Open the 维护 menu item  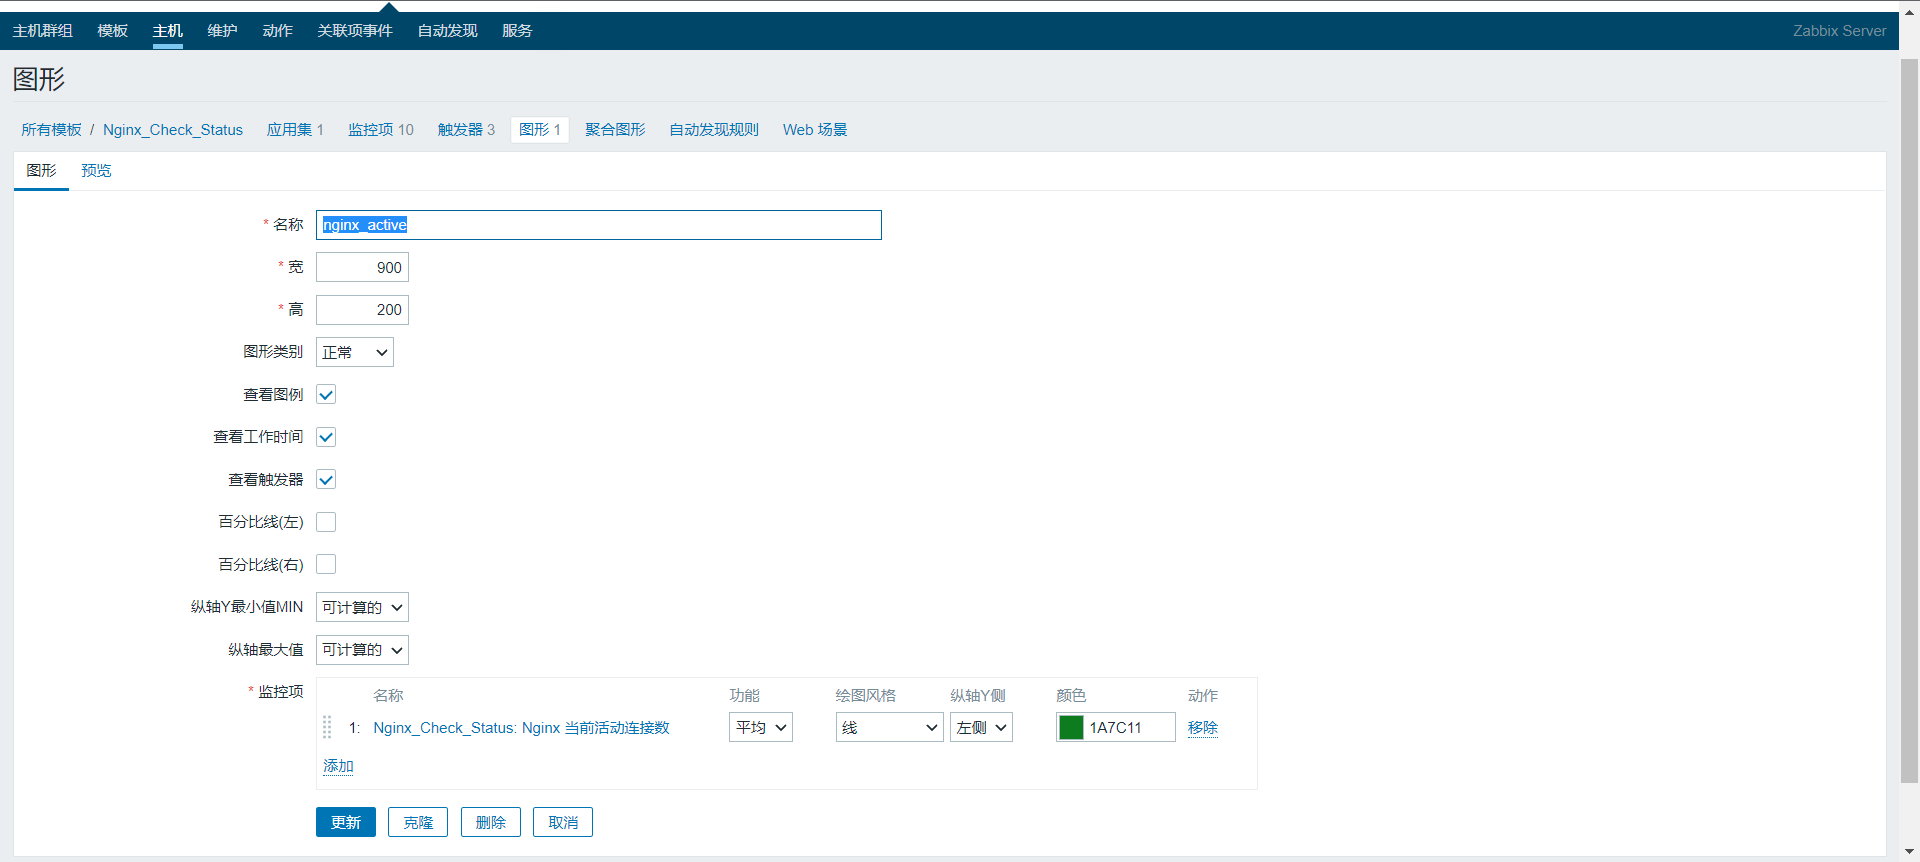pyautogui.click(x=223, y=31)
